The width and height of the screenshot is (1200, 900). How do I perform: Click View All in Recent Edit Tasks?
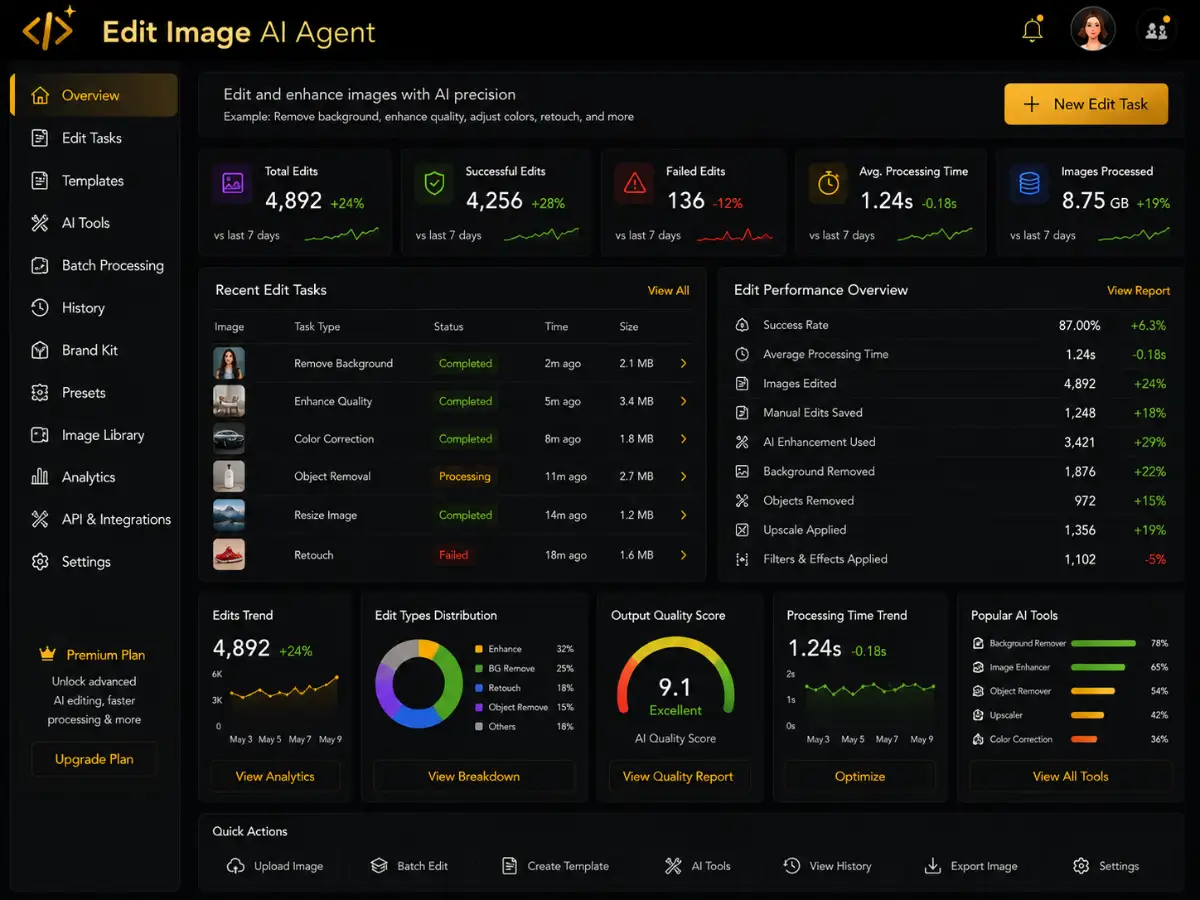668,291
